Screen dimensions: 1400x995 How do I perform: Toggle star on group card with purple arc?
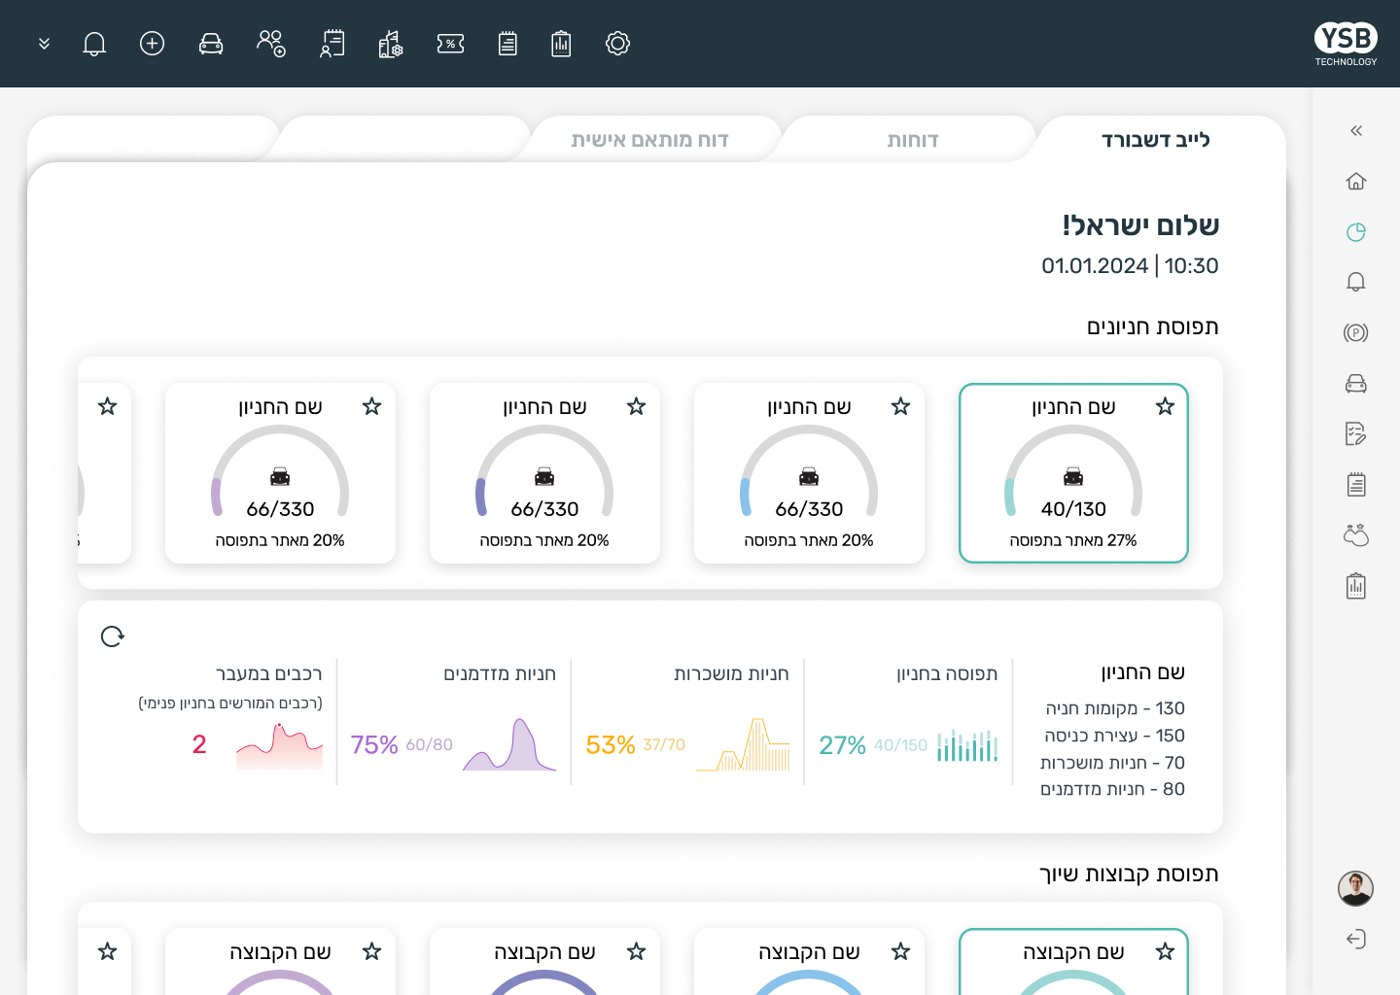point(372,951)
